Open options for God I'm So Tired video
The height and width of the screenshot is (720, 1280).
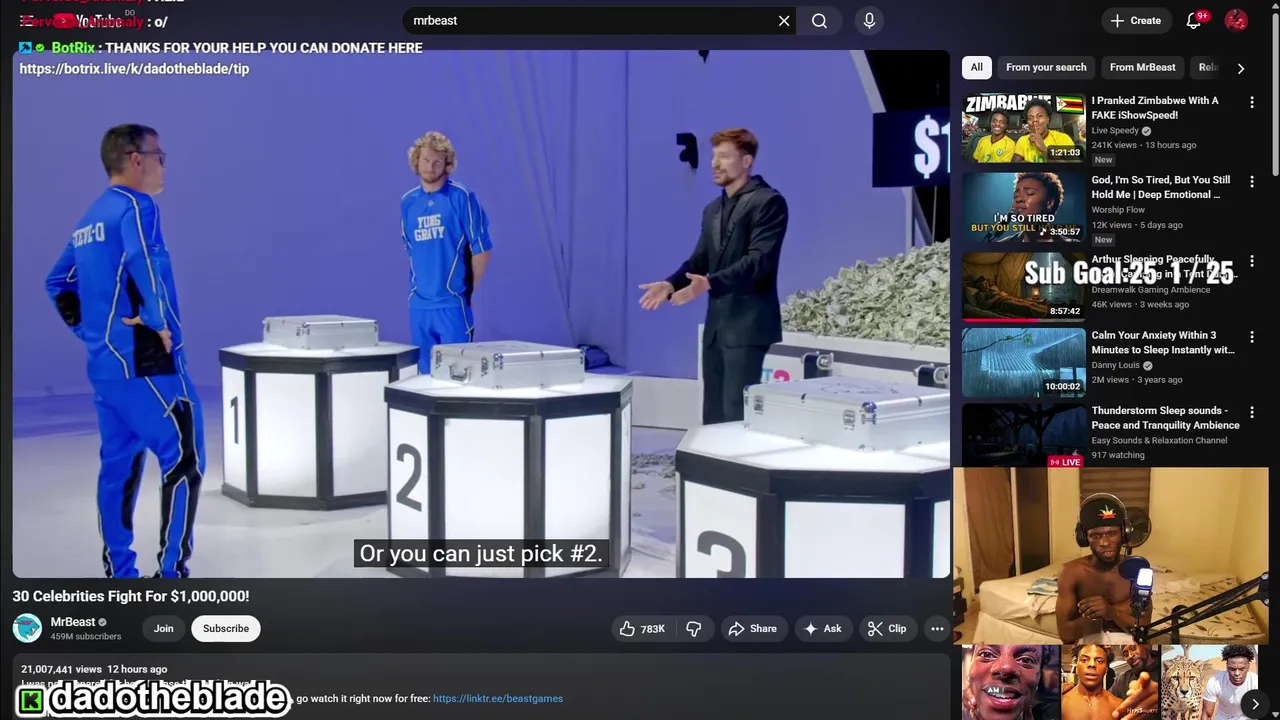click(1251, 181)
